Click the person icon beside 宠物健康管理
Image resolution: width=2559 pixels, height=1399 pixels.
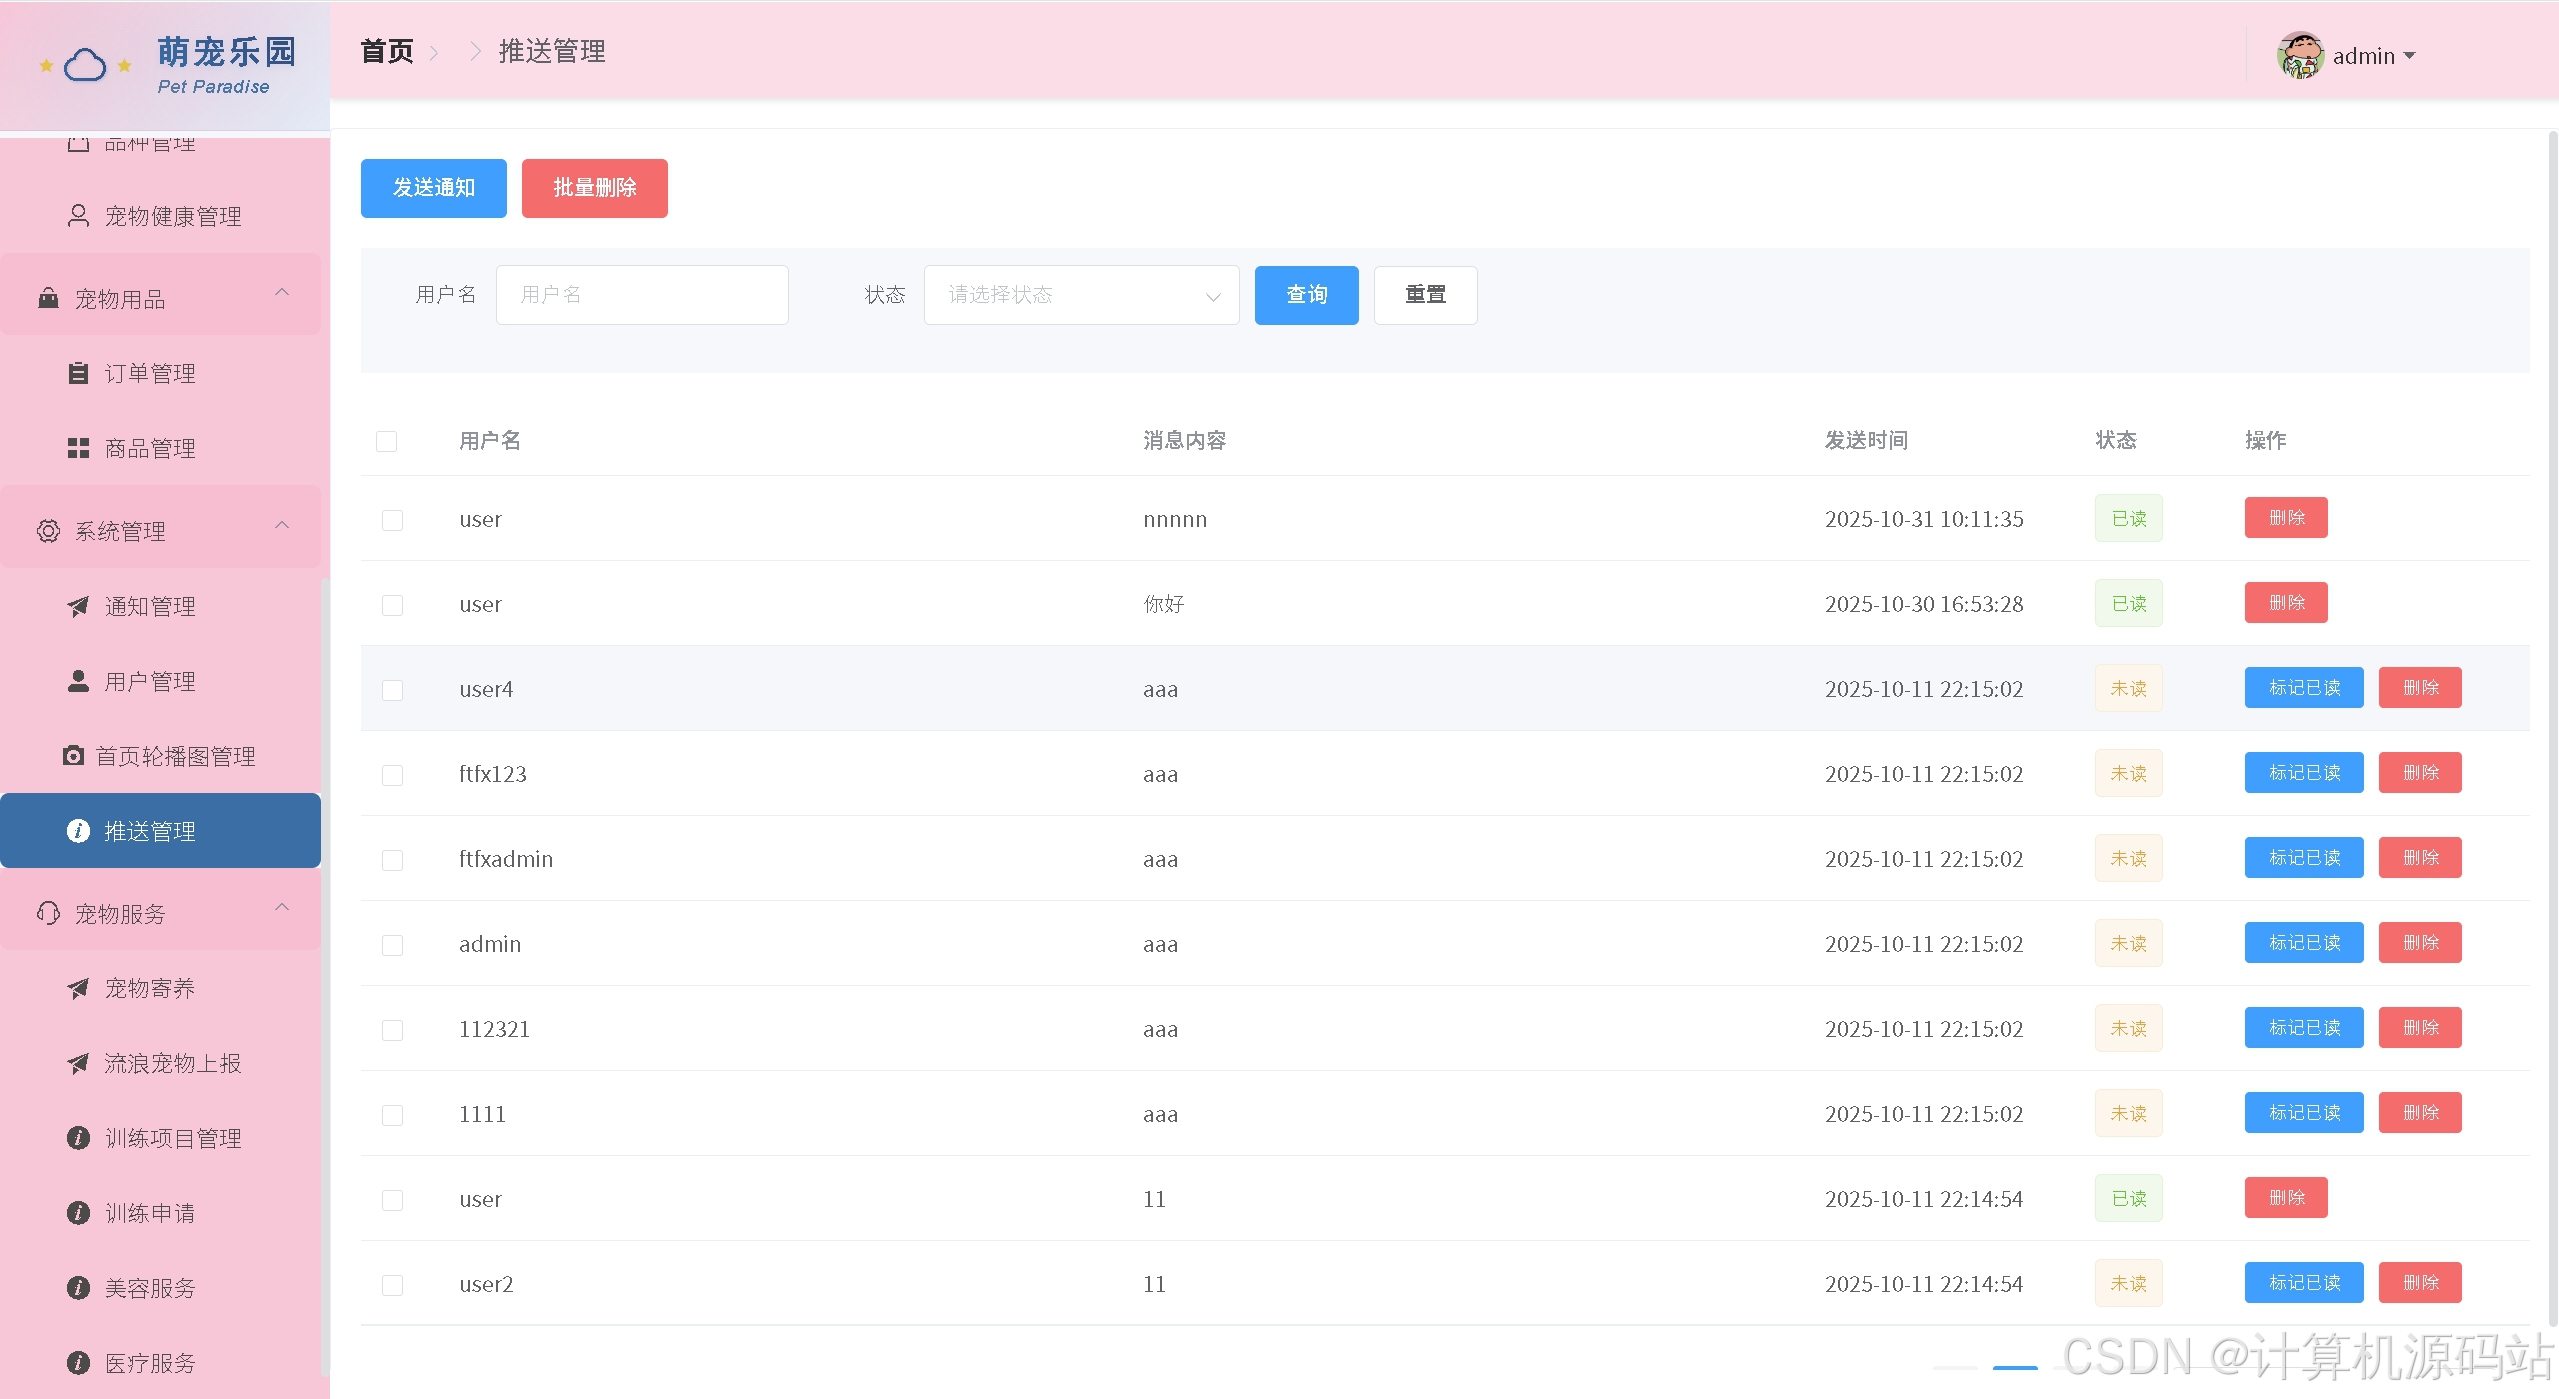pyautogui.click(x=78, y=216)
